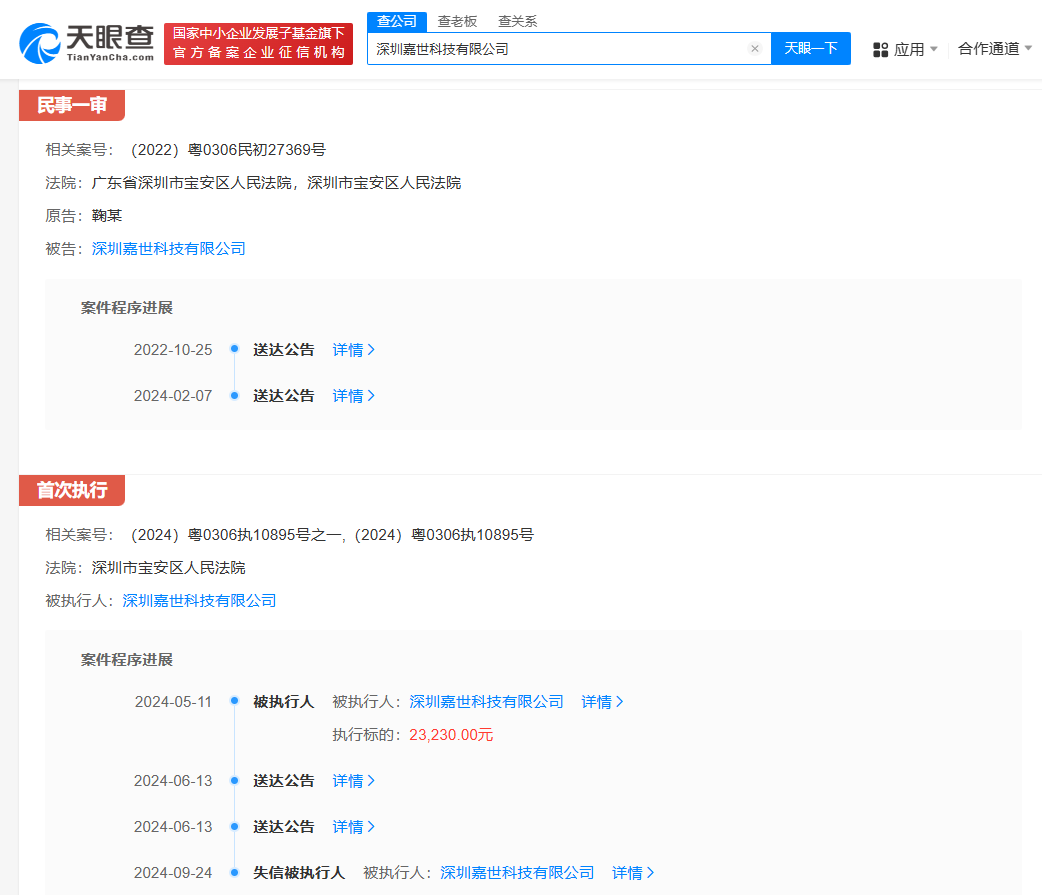The image size is (1042, 895).
Task: Open 详情 for first 2024-06-13 送达公告
Action: tap(354, 781)
